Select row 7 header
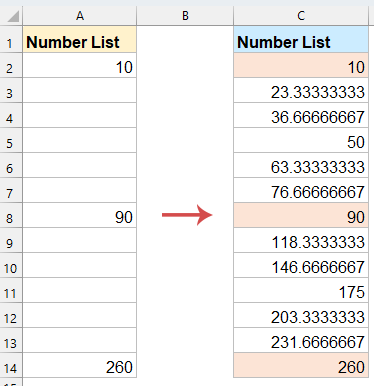The width and height of the screenshot is (374, 386). coord(11,190)
